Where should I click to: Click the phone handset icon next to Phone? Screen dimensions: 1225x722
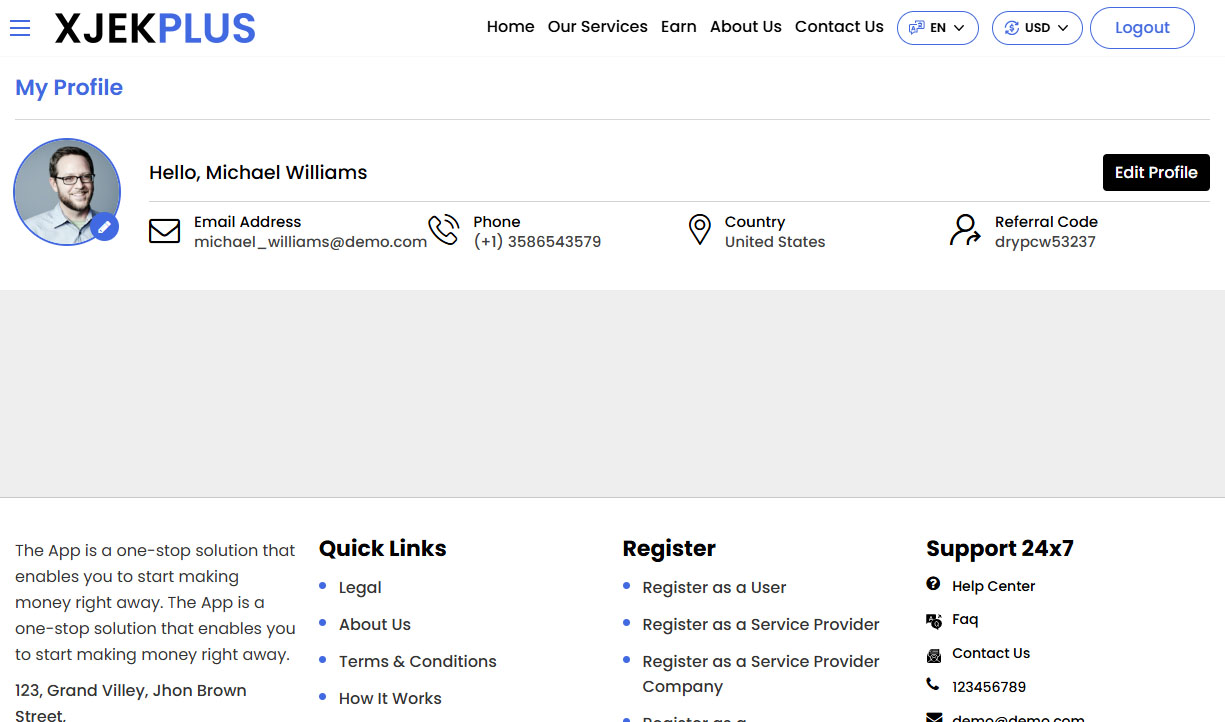pos(444,229)
